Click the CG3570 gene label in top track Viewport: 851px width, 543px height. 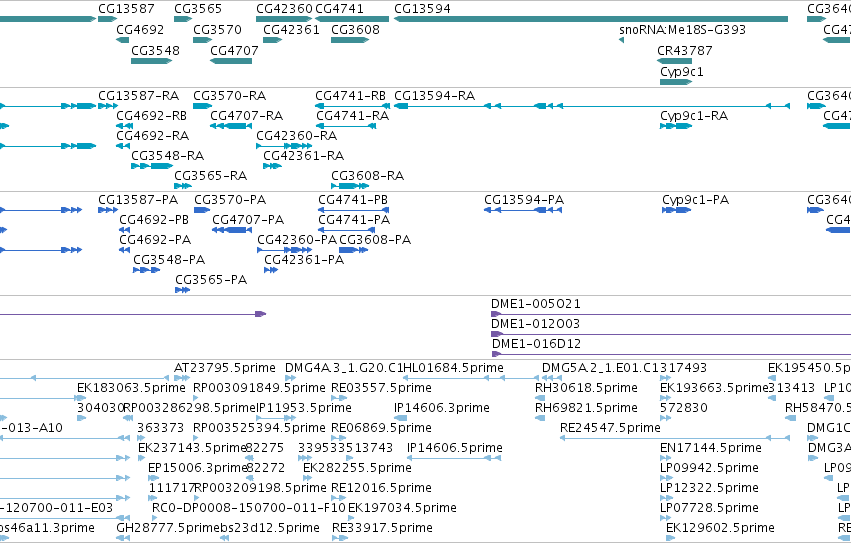[217, 30]
